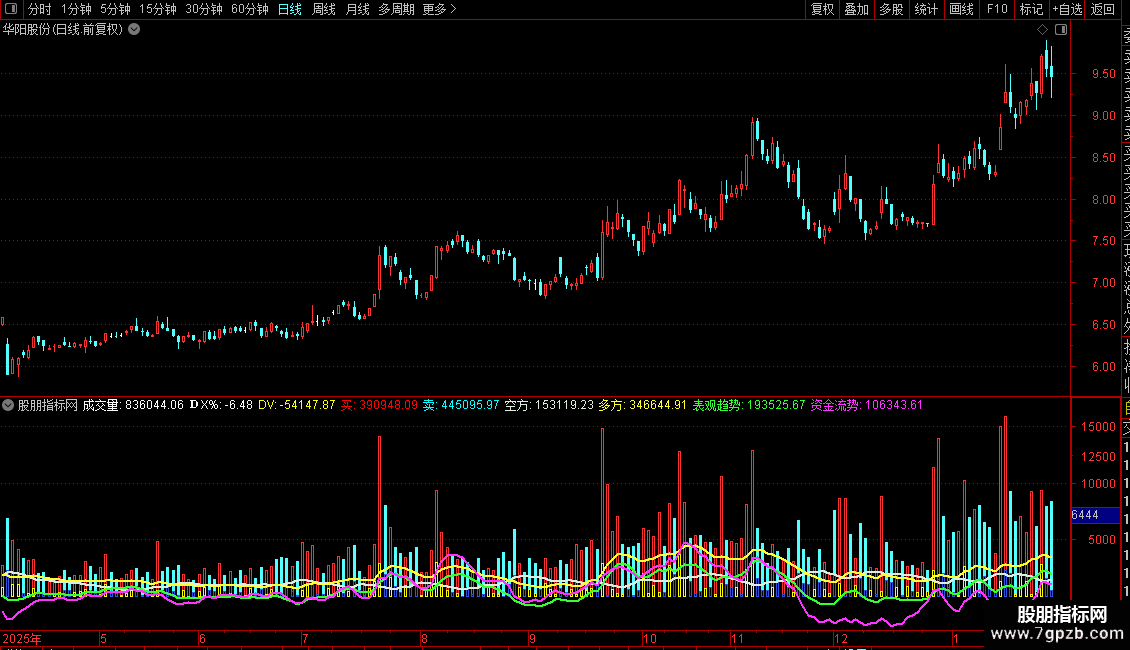1130x650 pixels.
Task: Open F10 company information
Action: point(997,9)
